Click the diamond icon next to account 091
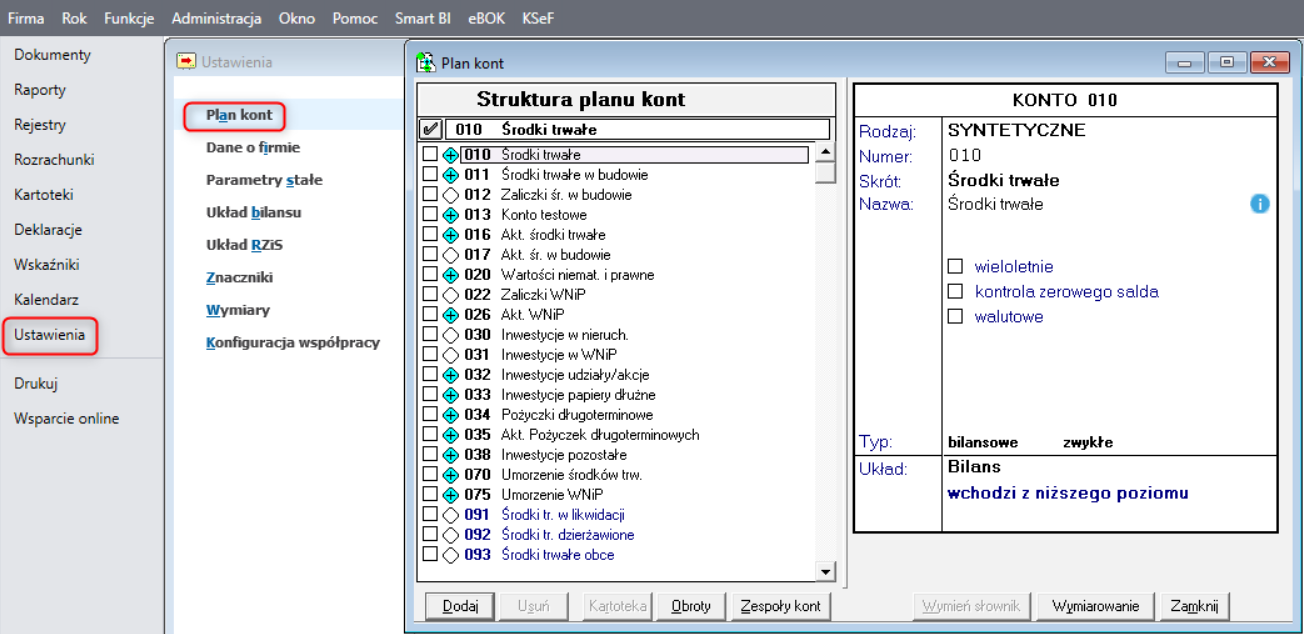Viewport: 1304px width, 634px height. [x=450, y=515]
